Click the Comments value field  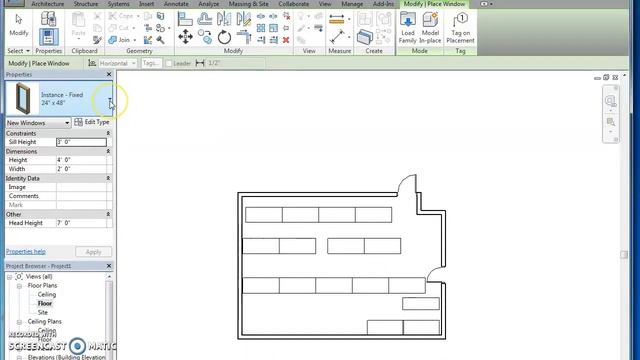81,196
